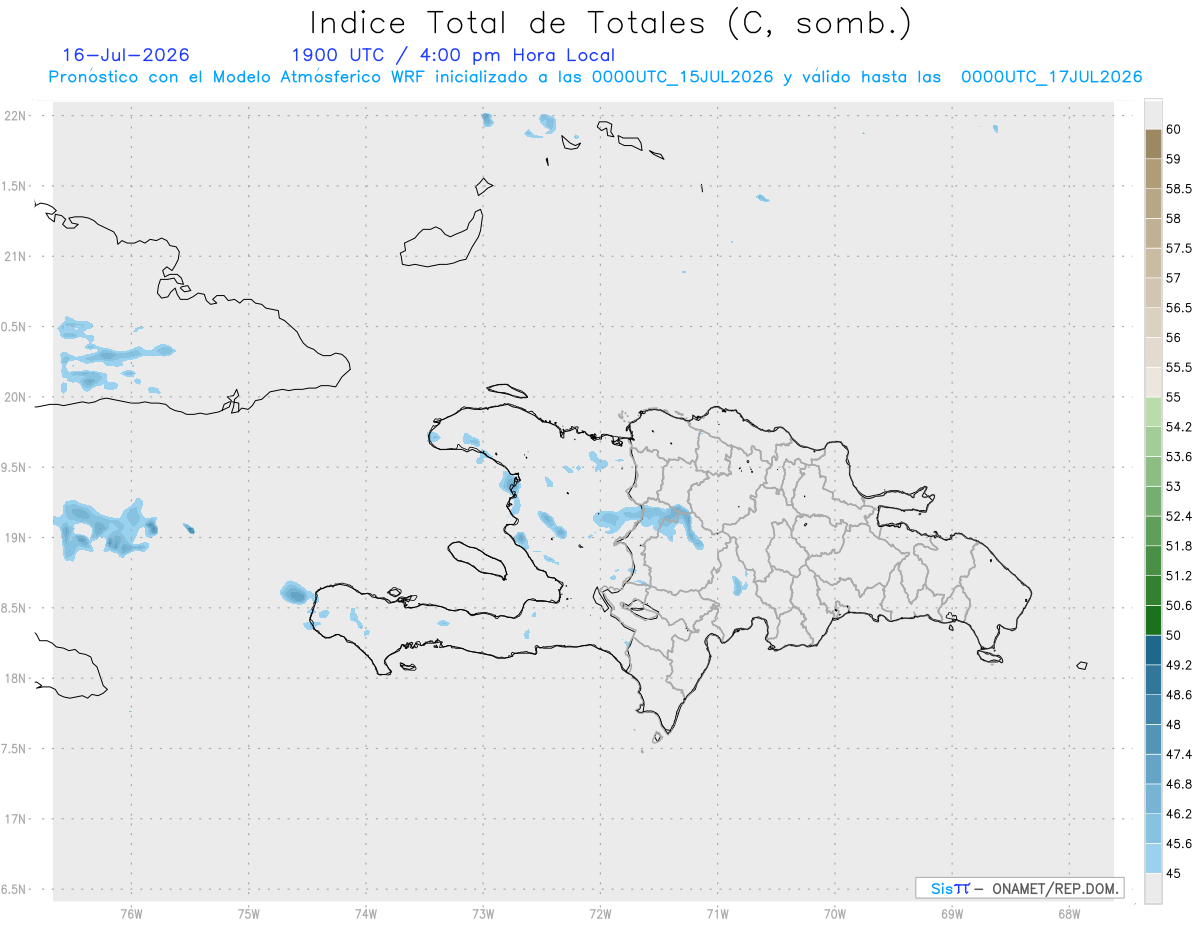Click the colorbar value 50.6

click(1179, 606)
